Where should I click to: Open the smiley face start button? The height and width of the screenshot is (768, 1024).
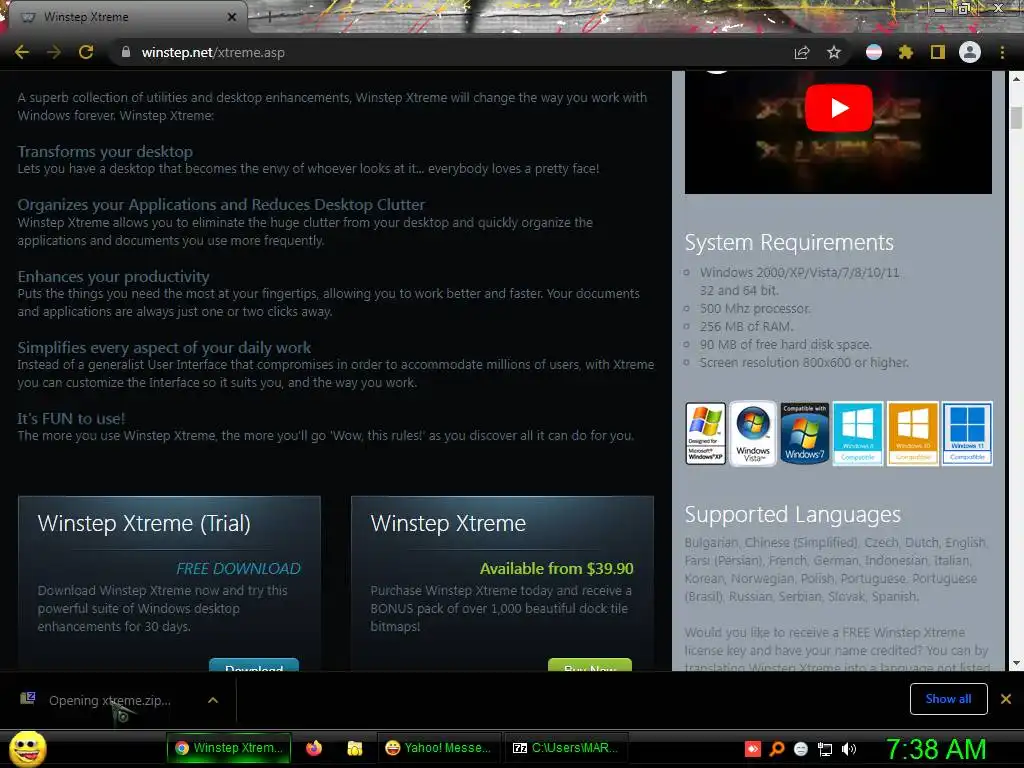(x=27, y=748)
